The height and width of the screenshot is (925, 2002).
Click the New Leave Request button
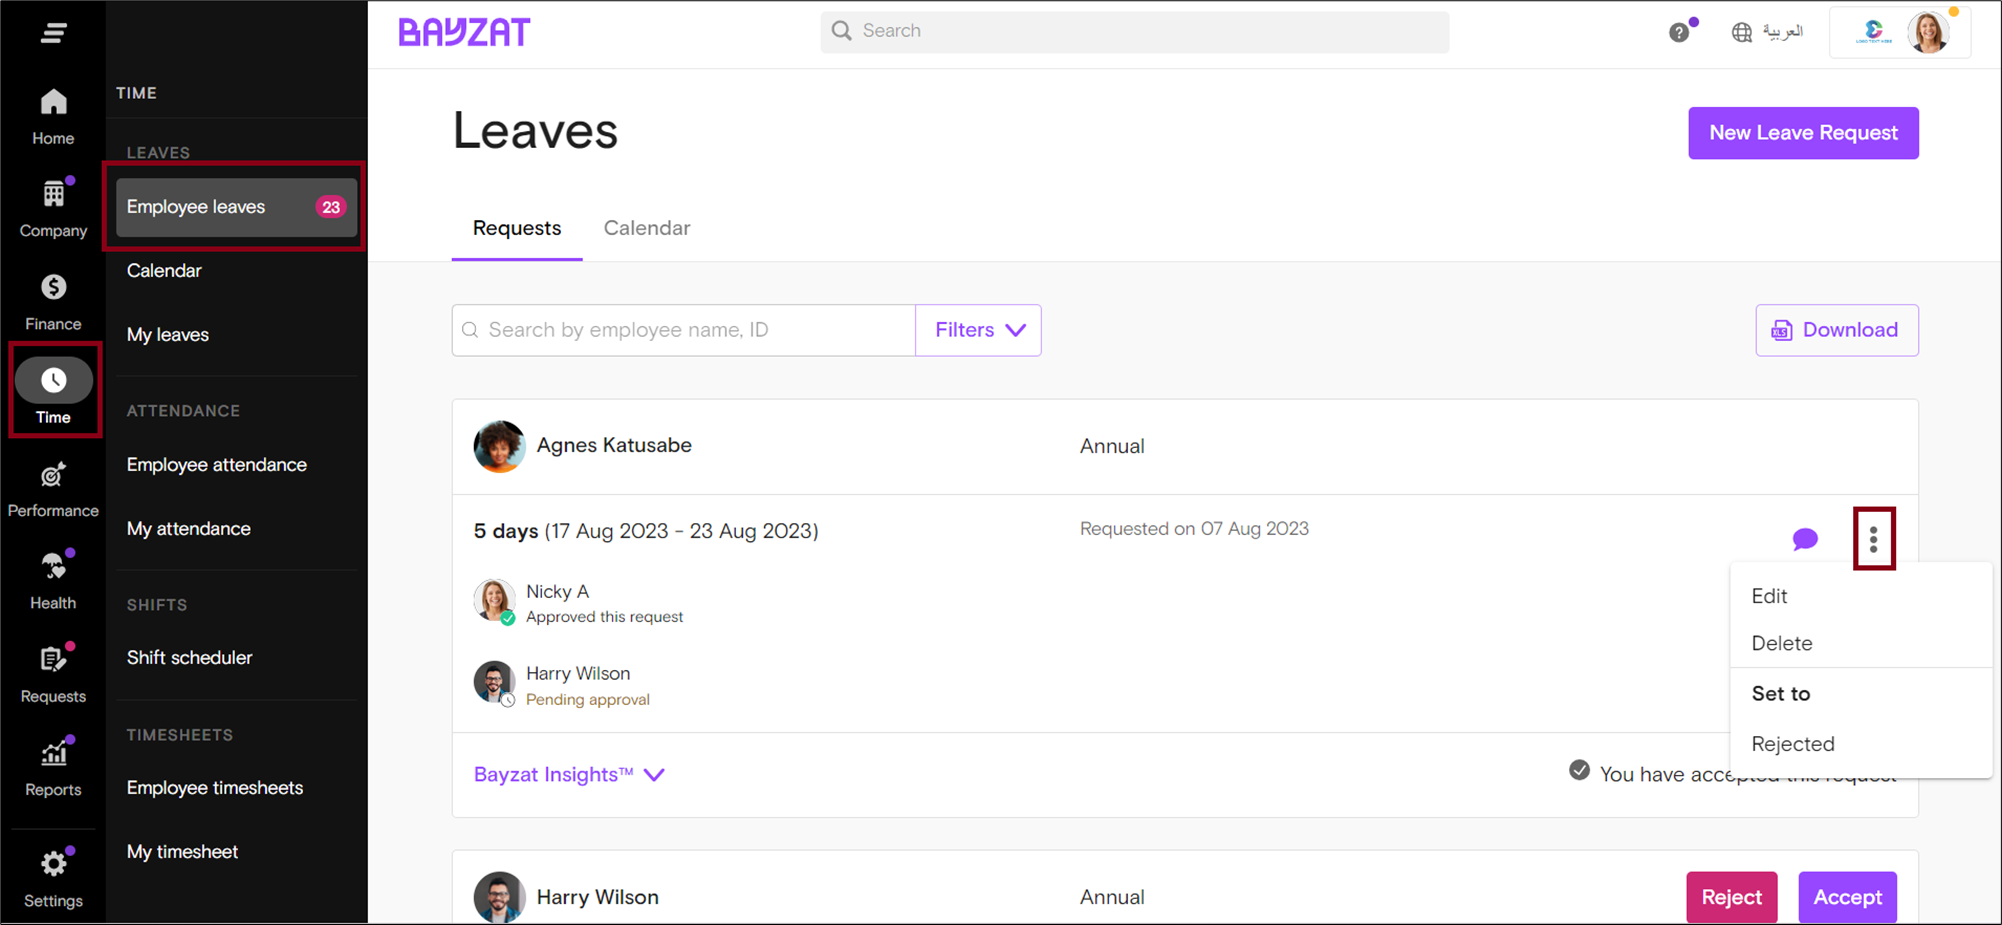(1803, 132)
